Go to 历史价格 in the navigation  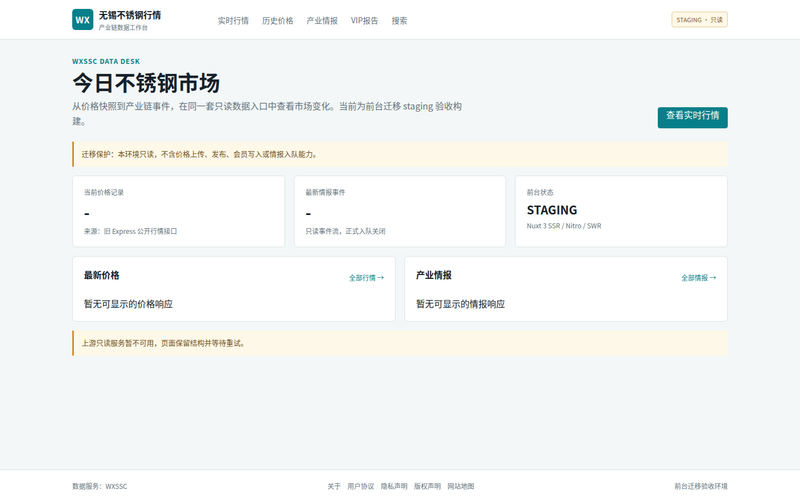[278, 21]
